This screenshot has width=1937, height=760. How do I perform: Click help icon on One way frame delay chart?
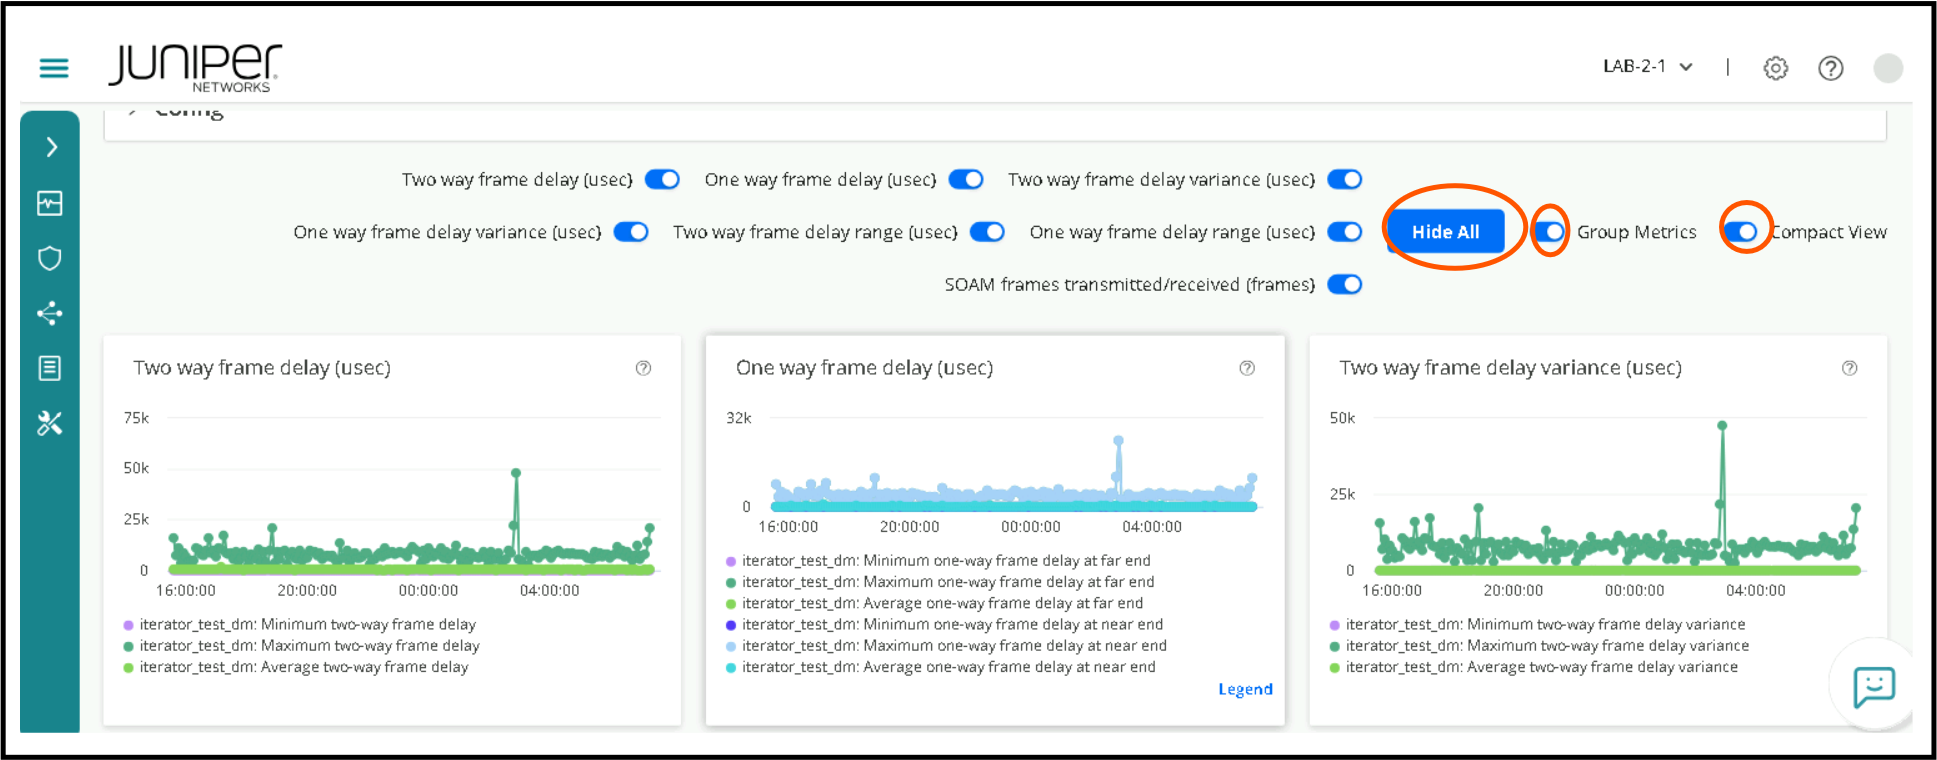[x=1247, y=368]
